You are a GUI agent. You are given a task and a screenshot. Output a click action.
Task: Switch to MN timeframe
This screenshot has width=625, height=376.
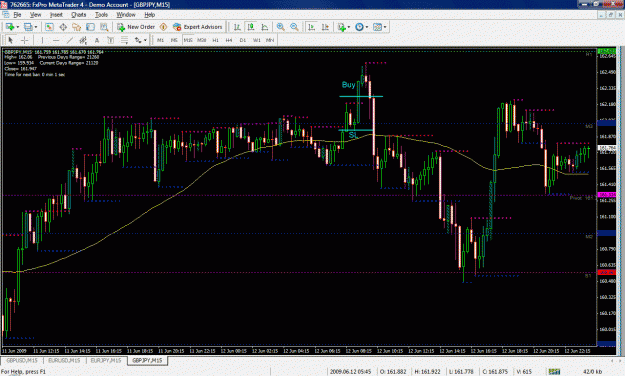pyautogui.click(x=270, y=40)
